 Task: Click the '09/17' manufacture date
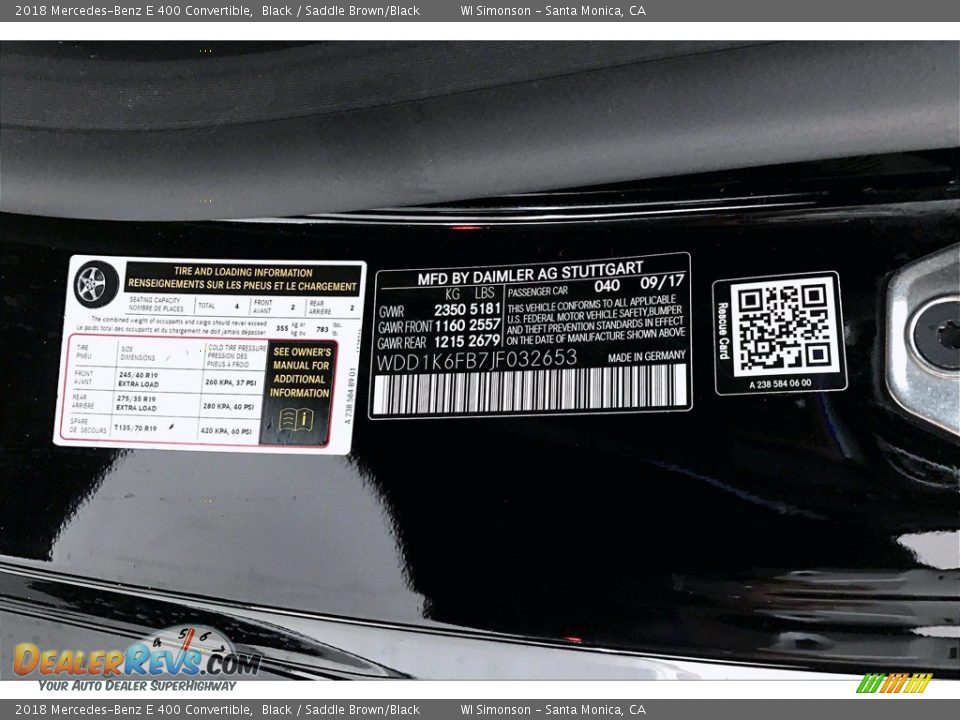coord(662,282)
